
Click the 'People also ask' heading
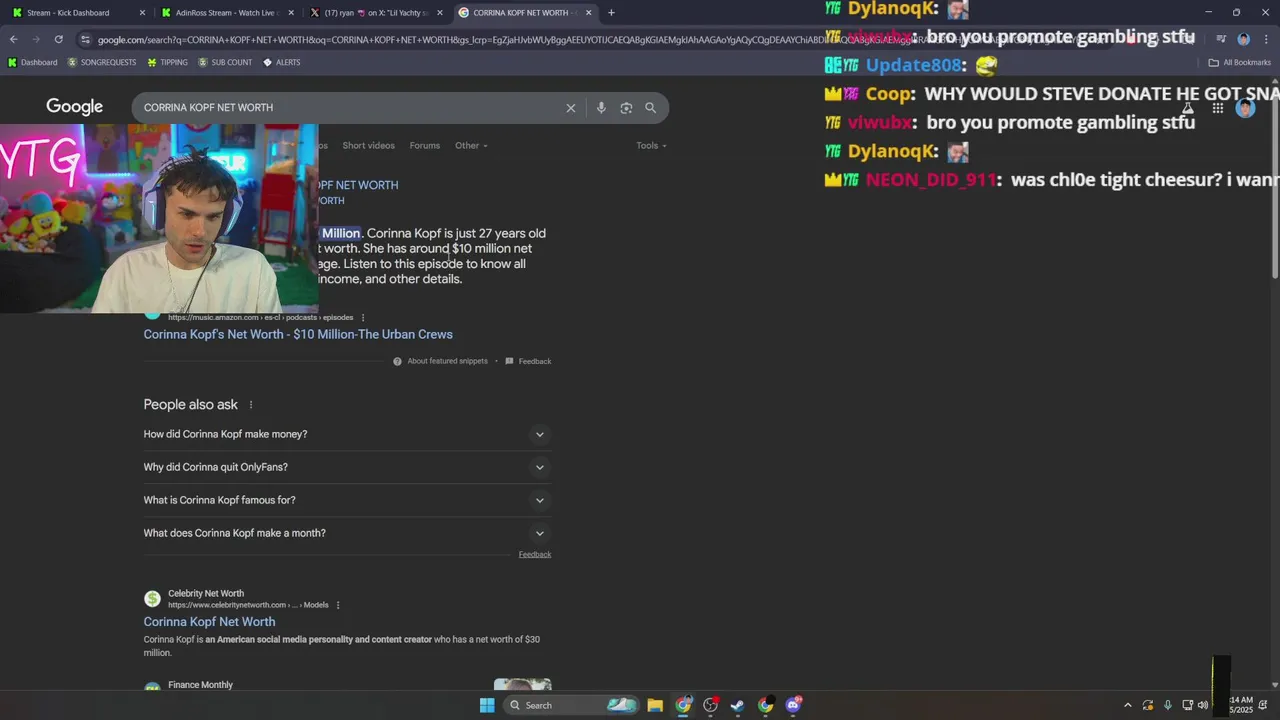pos(190,405)
